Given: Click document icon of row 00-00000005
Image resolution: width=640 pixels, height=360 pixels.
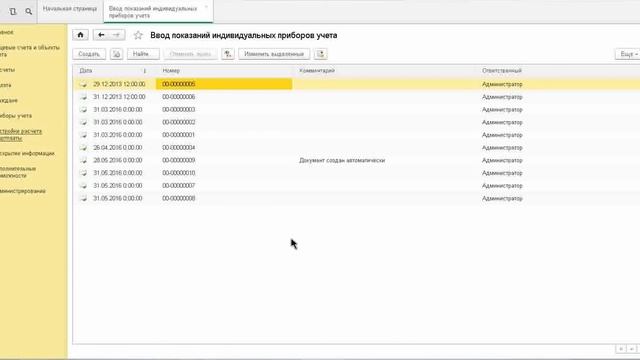Looking at the screenshot, I should point(83,84).
